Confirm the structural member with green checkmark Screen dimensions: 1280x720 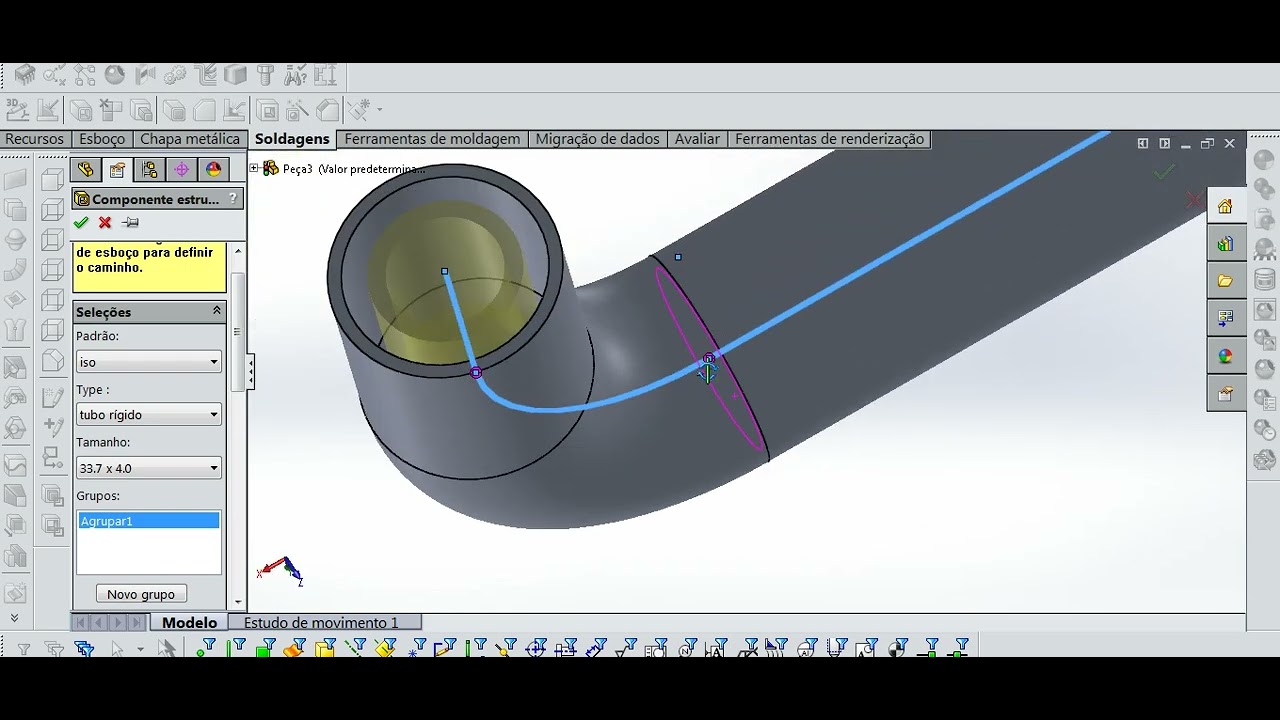tap(81, 222)
